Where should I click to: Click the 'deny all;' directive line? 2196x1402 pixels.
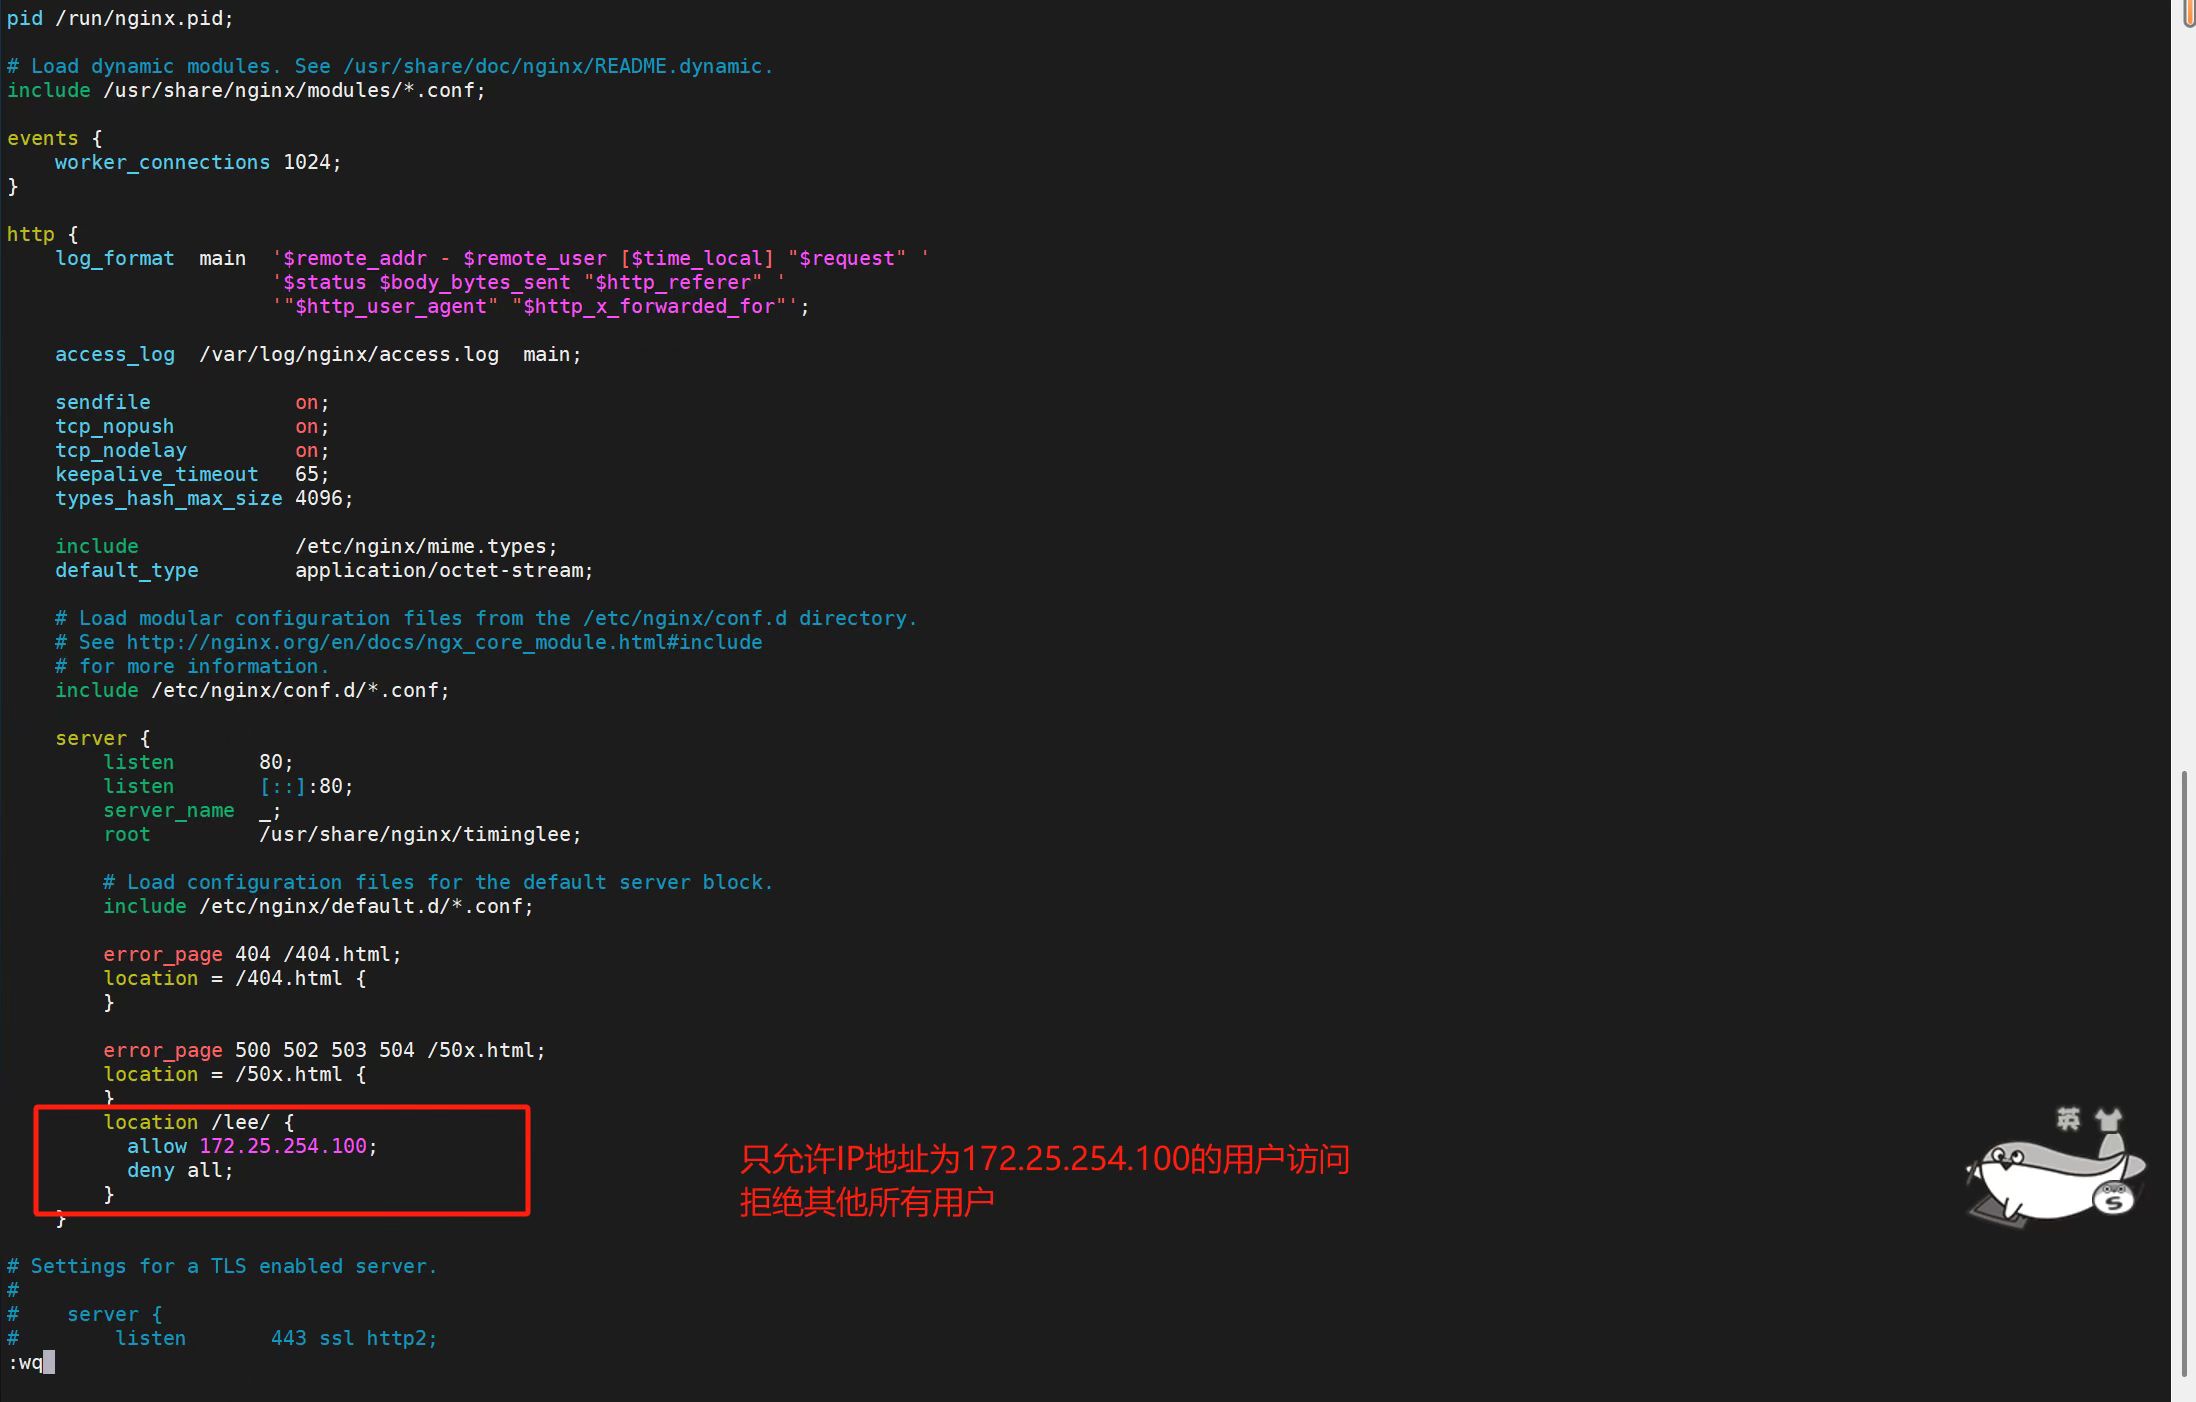pos(180,1170)
